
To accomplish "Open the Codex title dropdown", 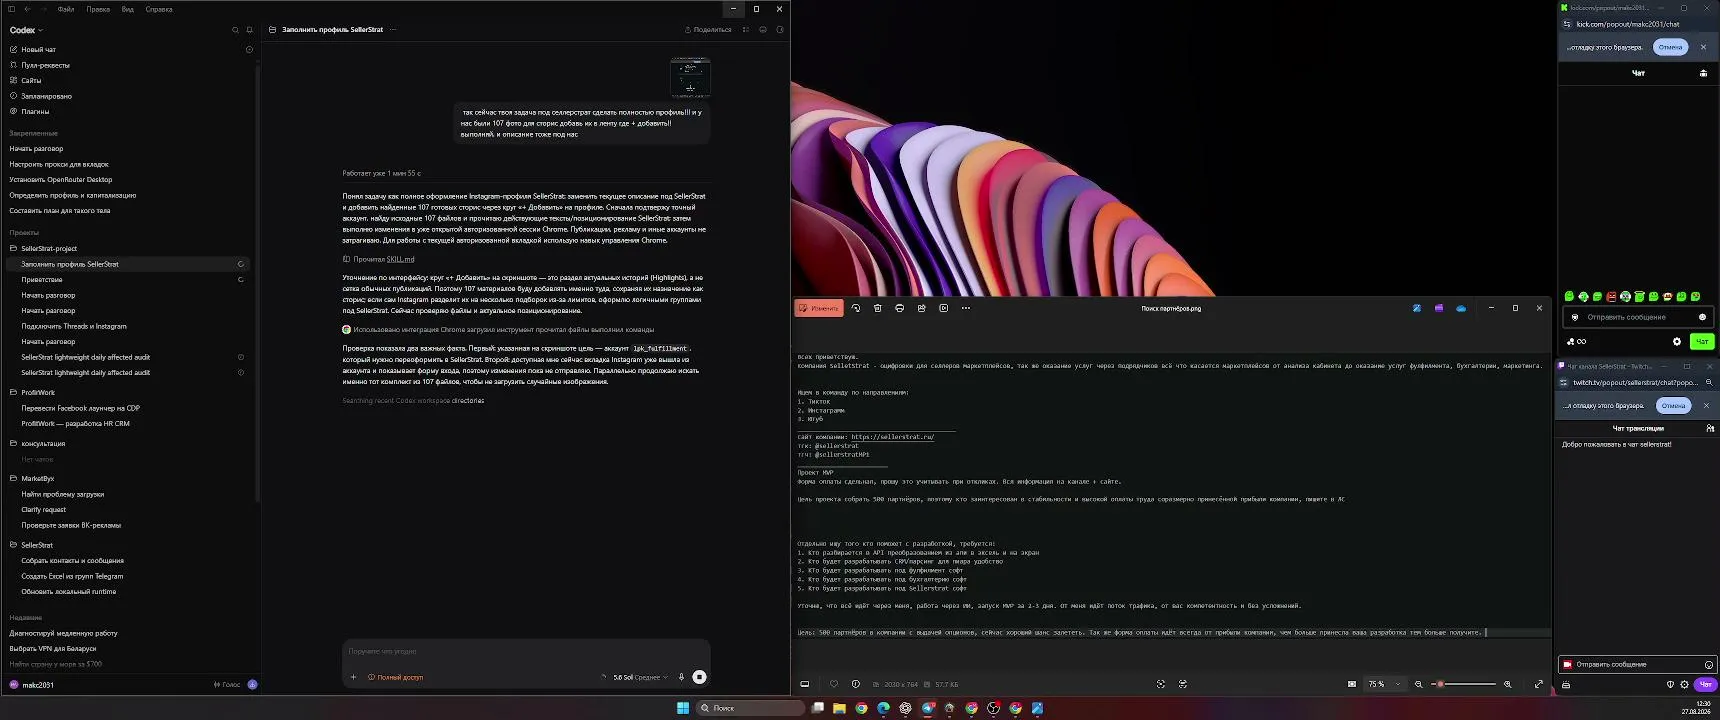I will 27,30.
